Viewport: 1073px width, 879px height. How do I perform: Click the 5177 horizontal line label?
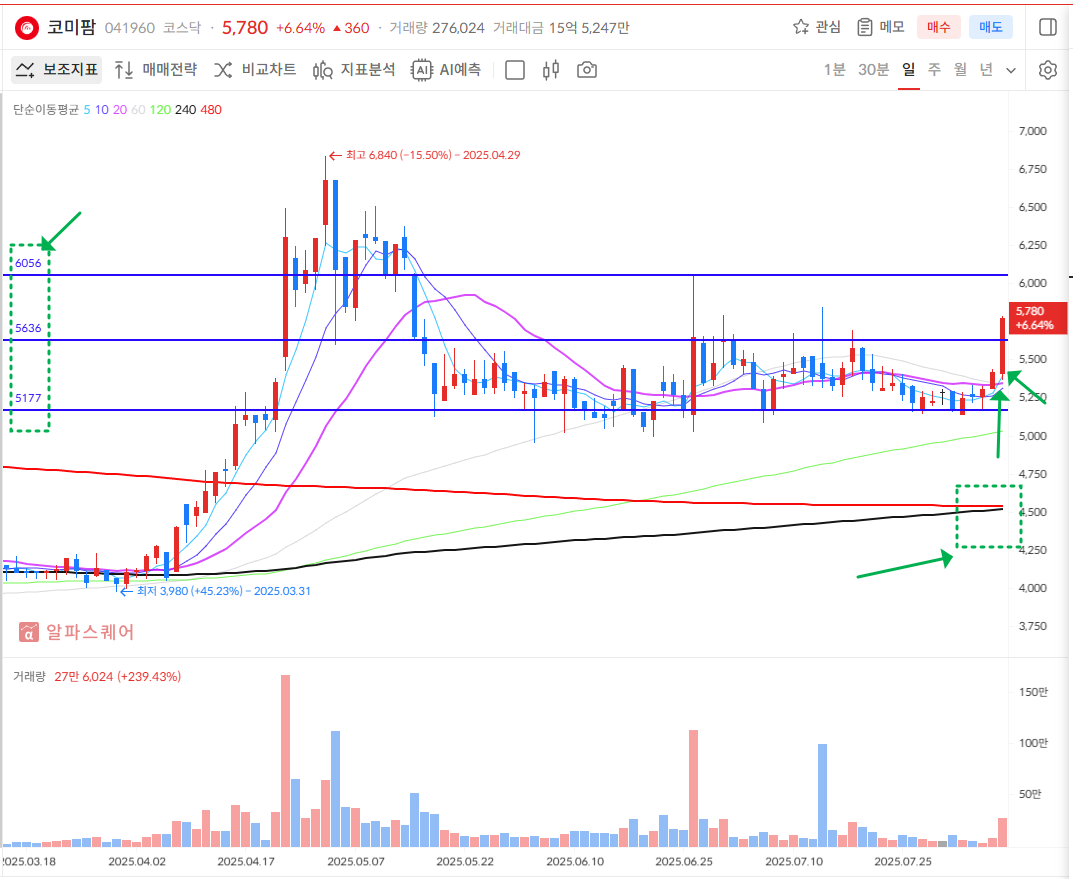click(x=28, y=398)
